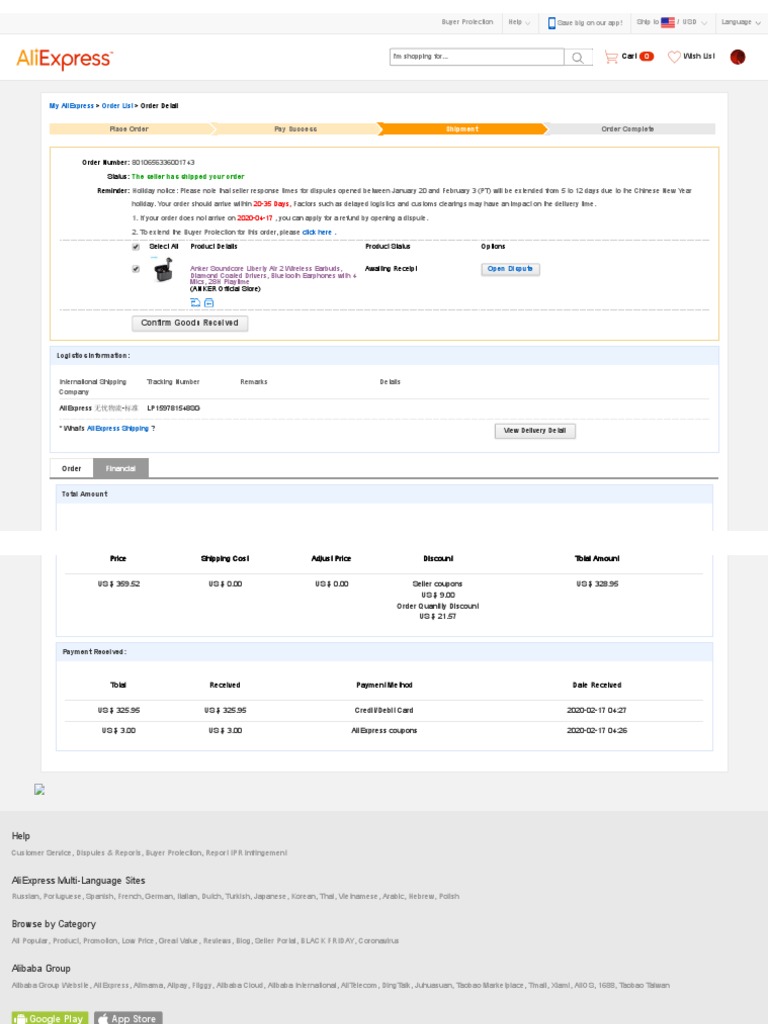Open the Wish List heart icon
Viewport: 768px width, 1024px height.
click(x=674, y=57)
